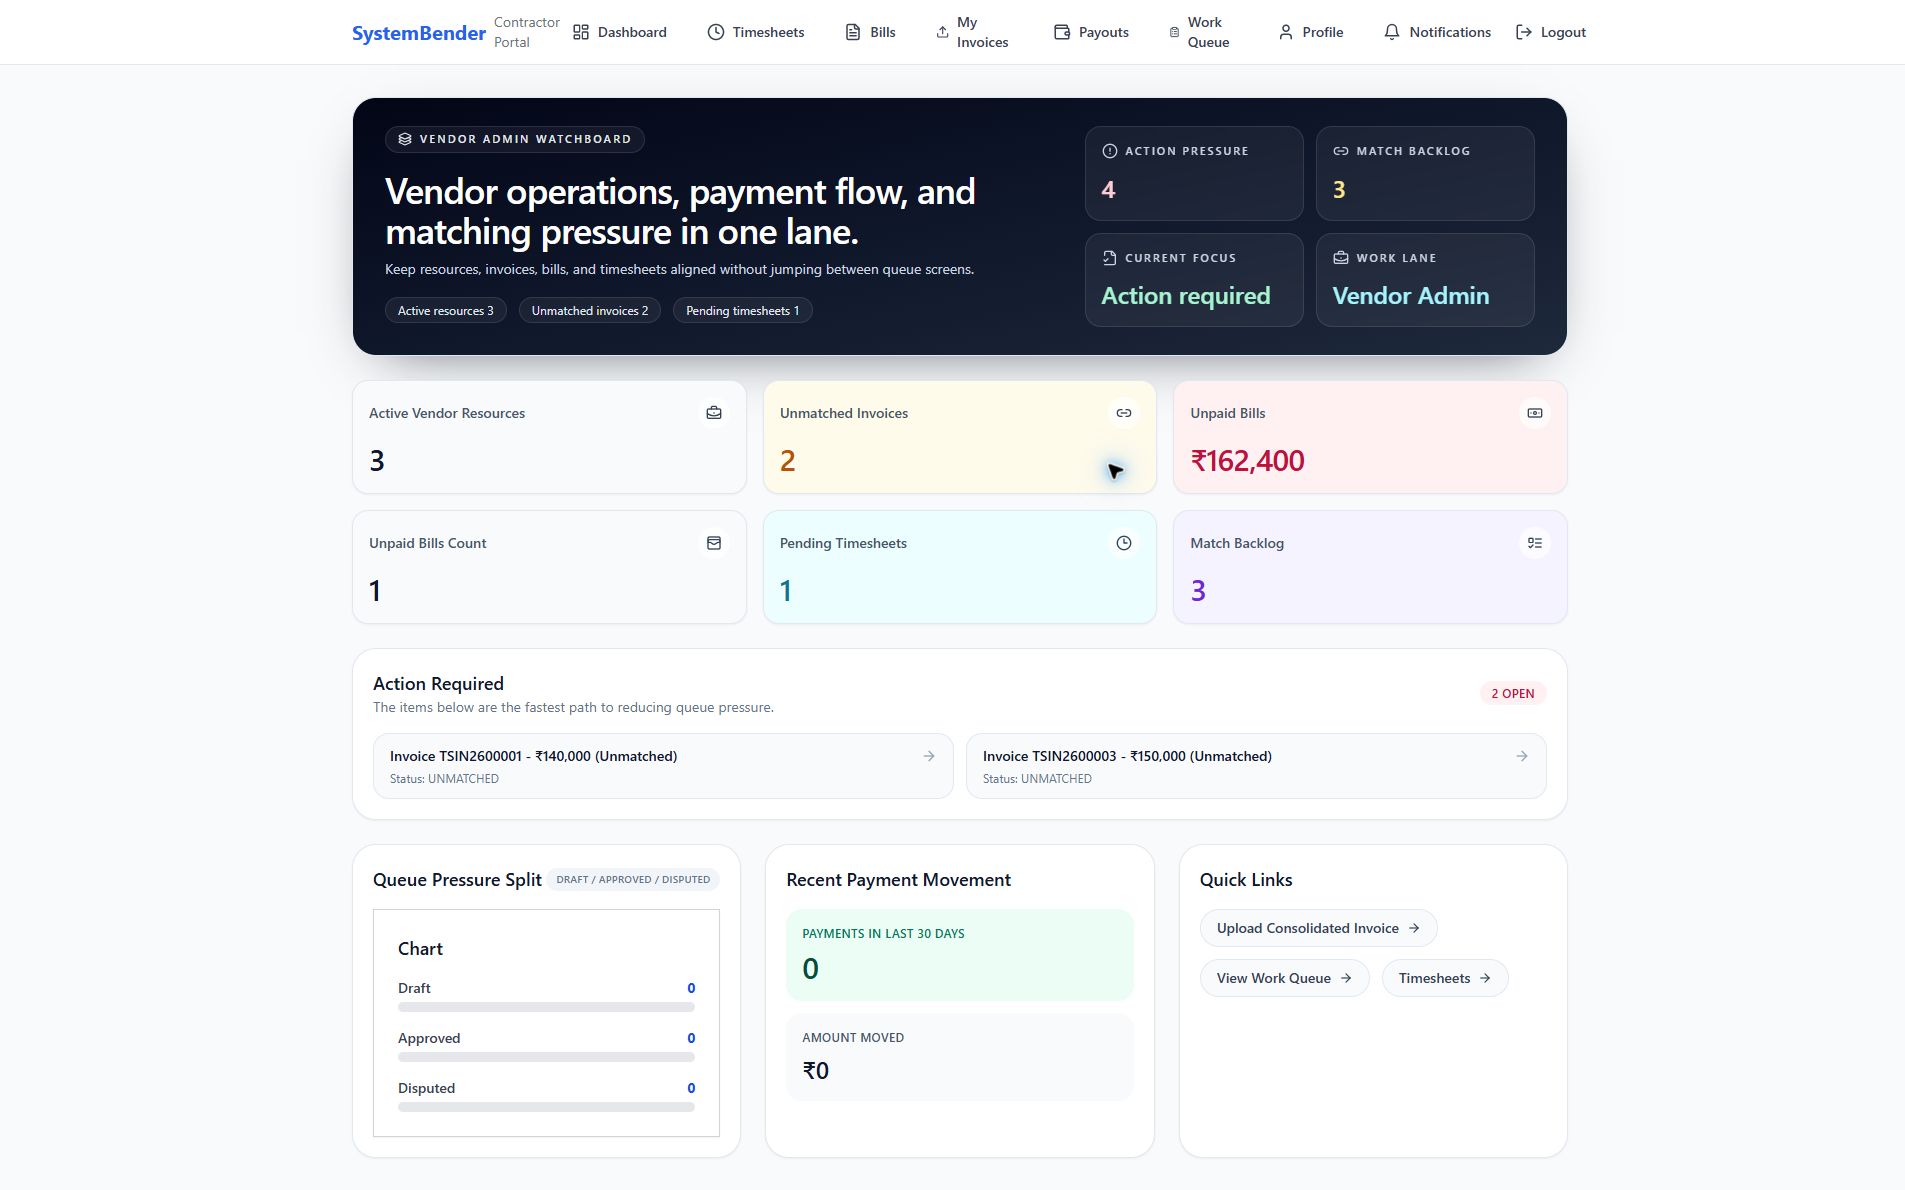The height and width of the screenshot is (1190, 1905).
Task: Click the Timesheets quick link button
Action: coord(1445,978)
